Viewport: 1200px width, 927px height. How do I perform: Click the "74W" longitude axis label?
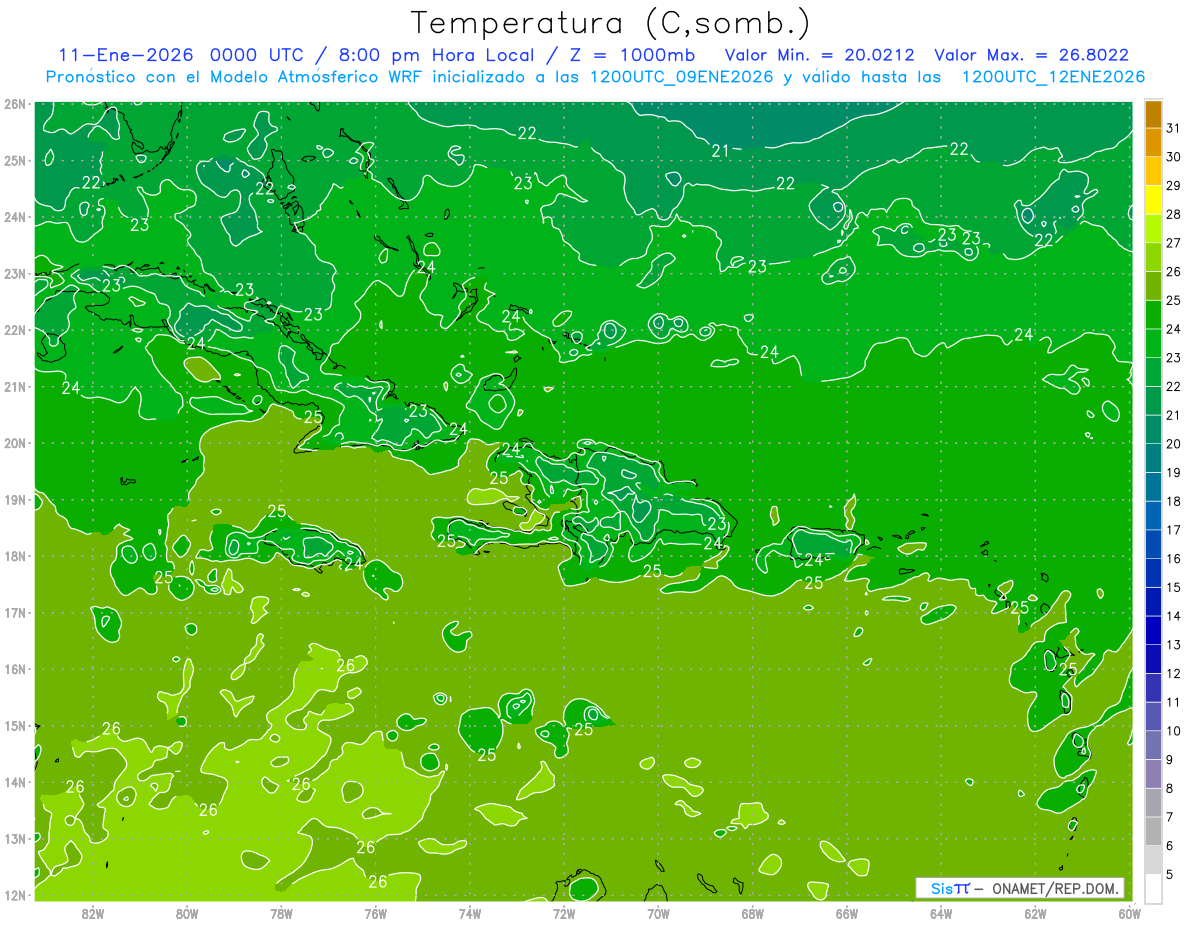tap(469, 913)
